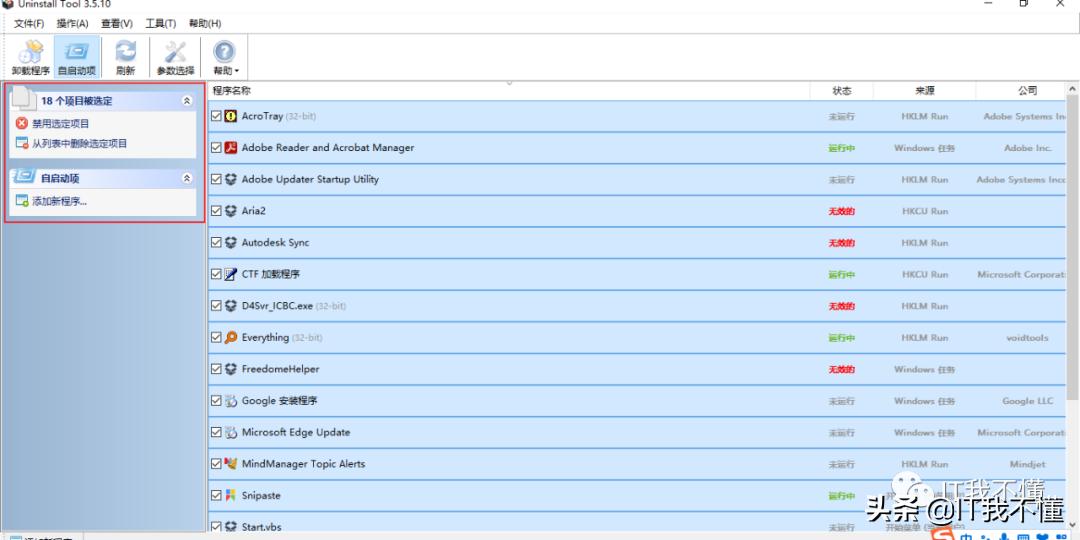Sort by the 状态 column header
1080x540 pixels.
pyautogui.click(x=841, y=91)
